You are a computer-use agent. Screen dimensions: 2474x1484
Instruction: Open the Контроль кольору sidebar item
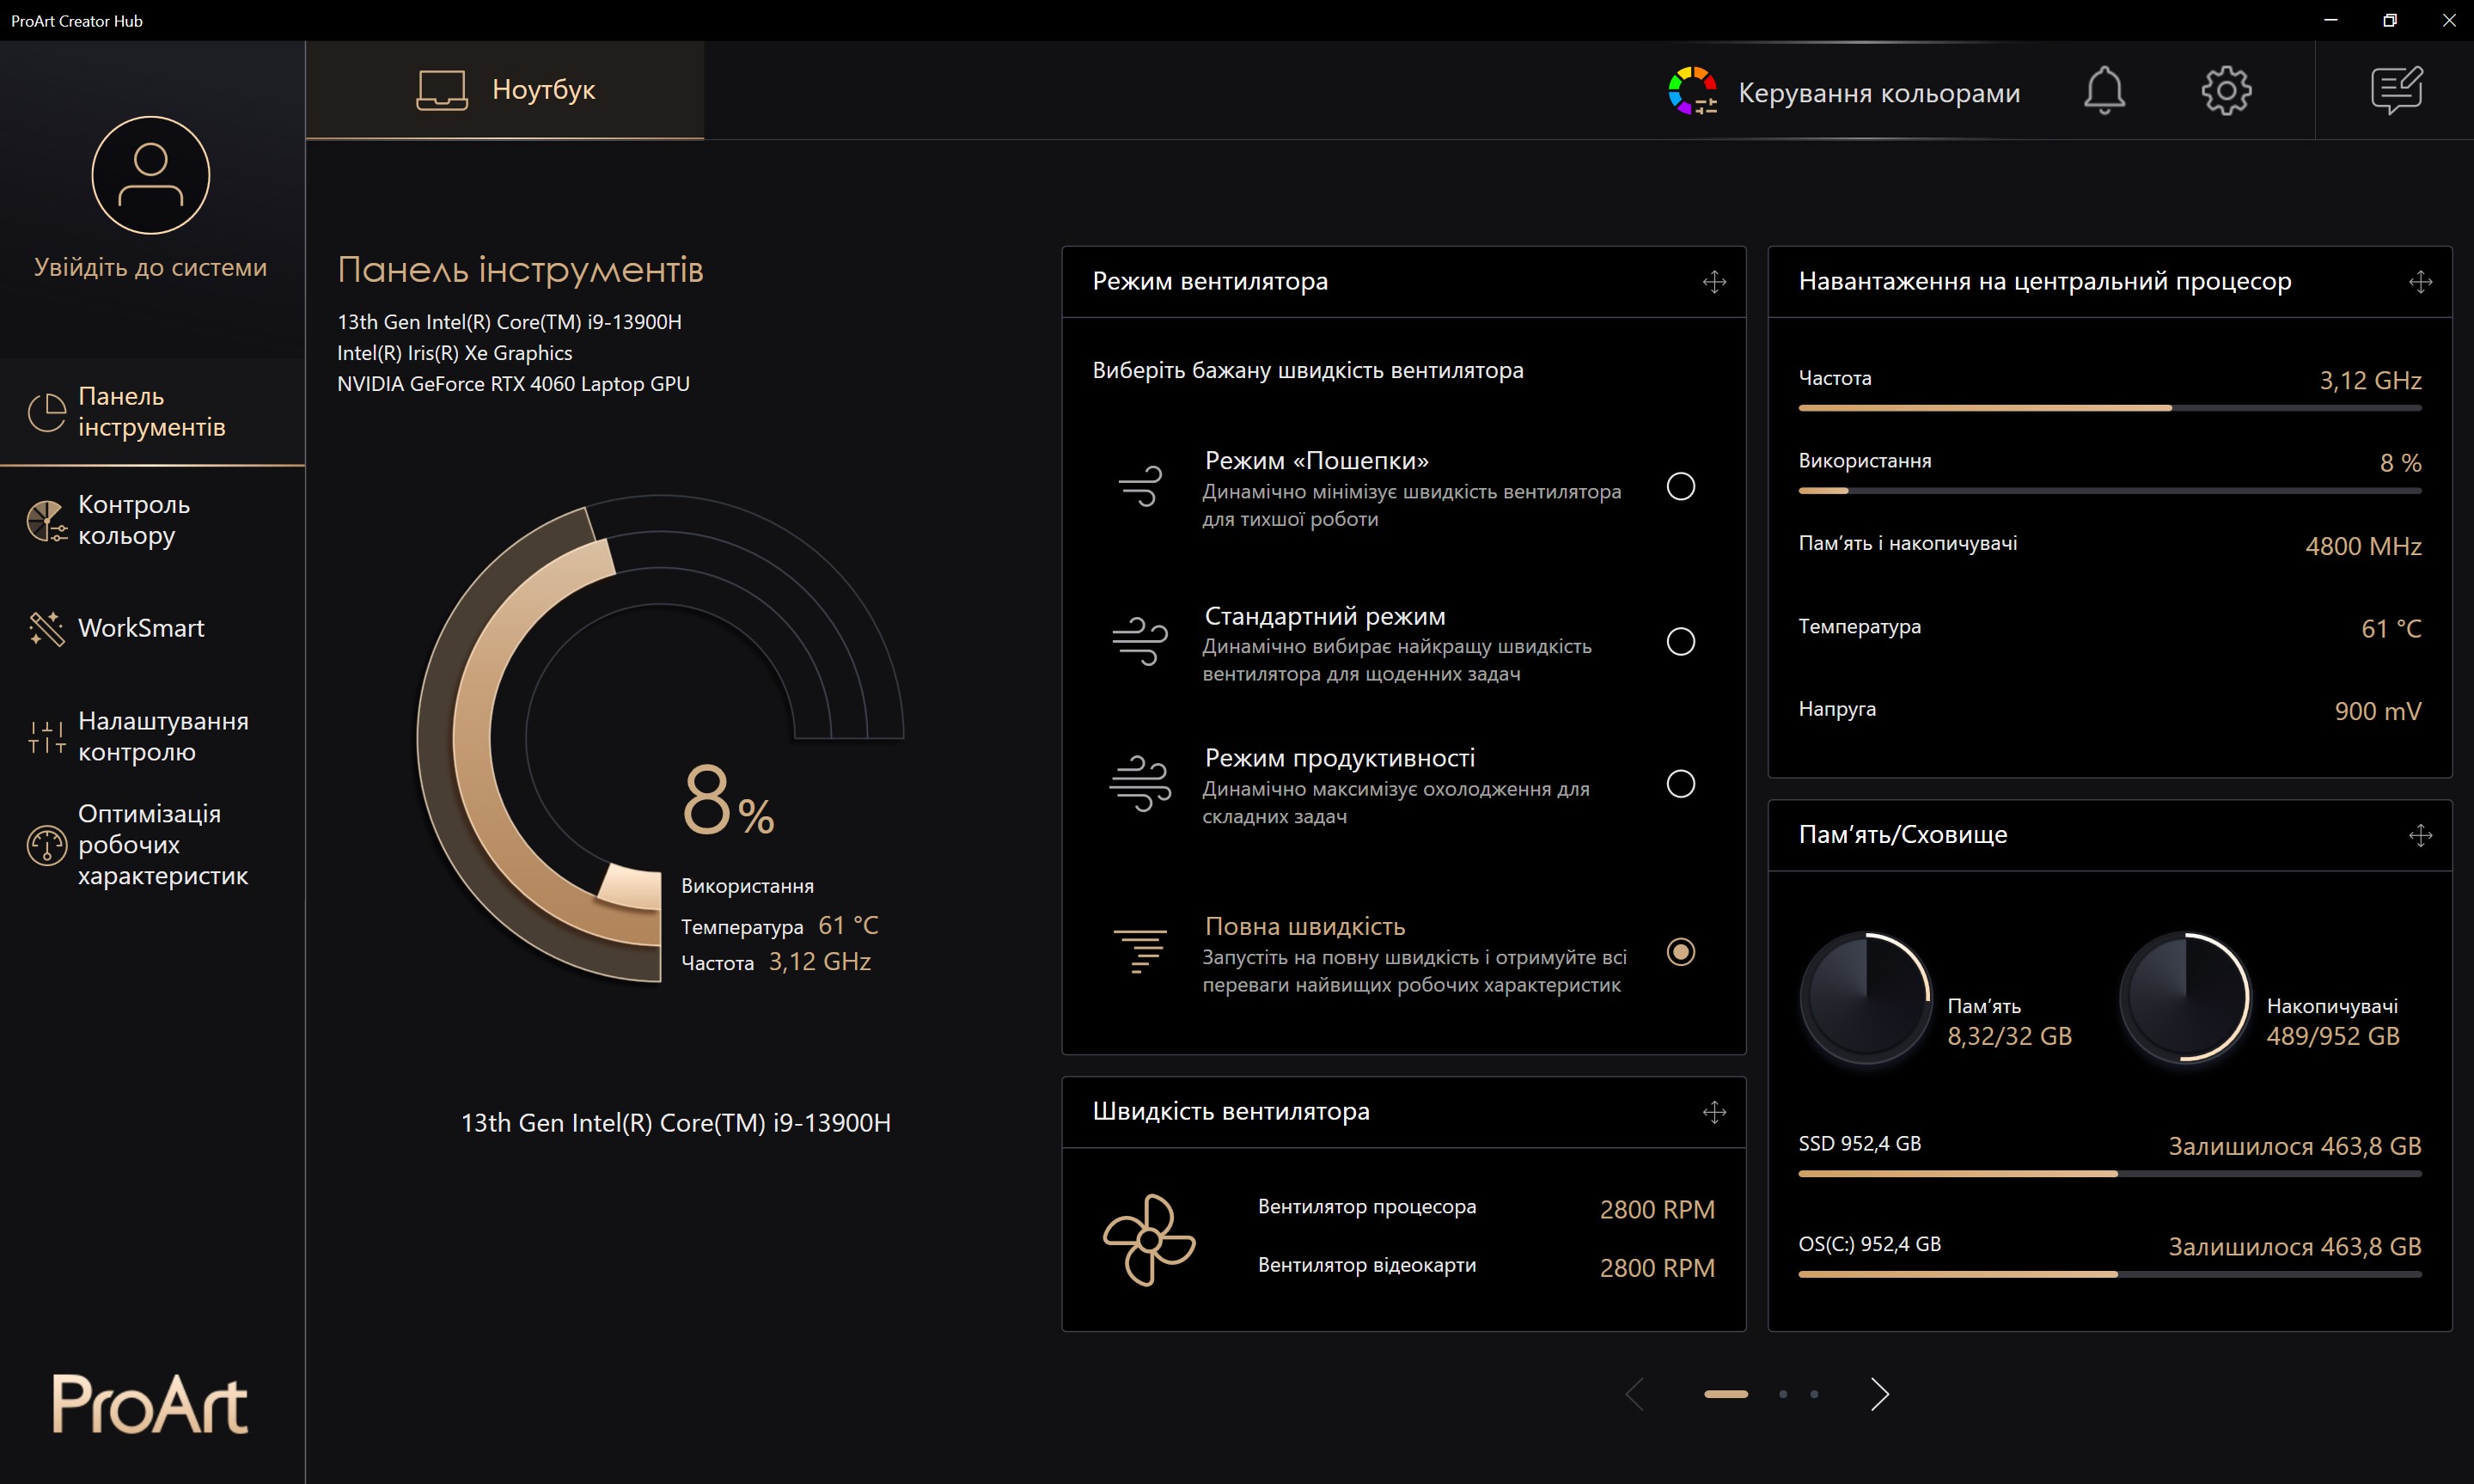click(133, 520)
